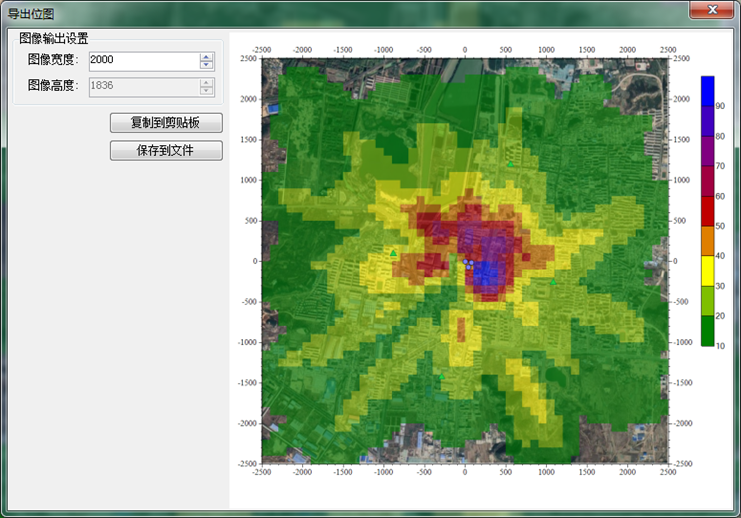This screenshot has height=518, width=741.
Task: Click the yellow legend swatch between 30 and 40
Action: point(707,271)
